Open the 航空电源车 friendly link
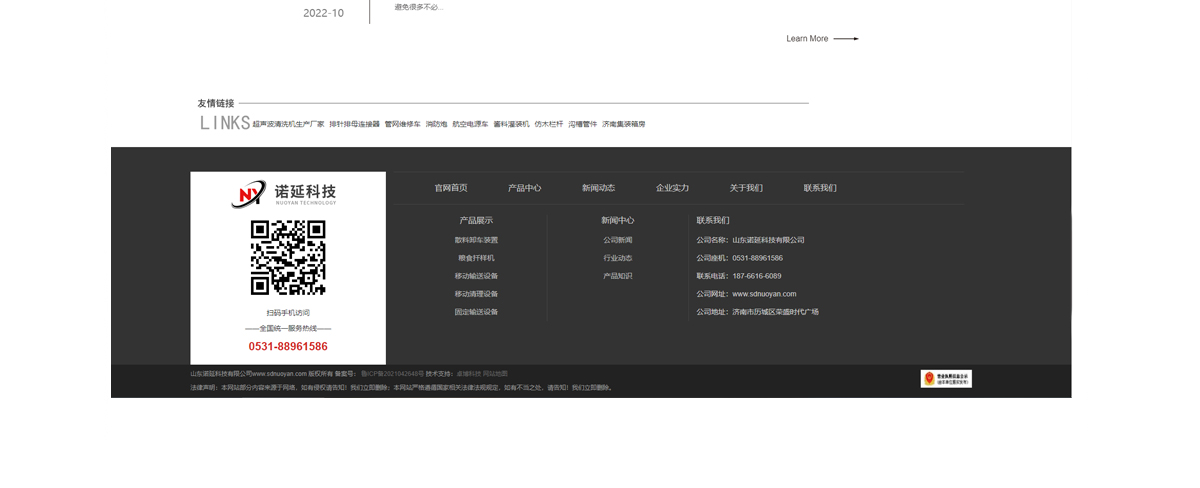This screenshot has height=488, width=1200. pos(470,125)
